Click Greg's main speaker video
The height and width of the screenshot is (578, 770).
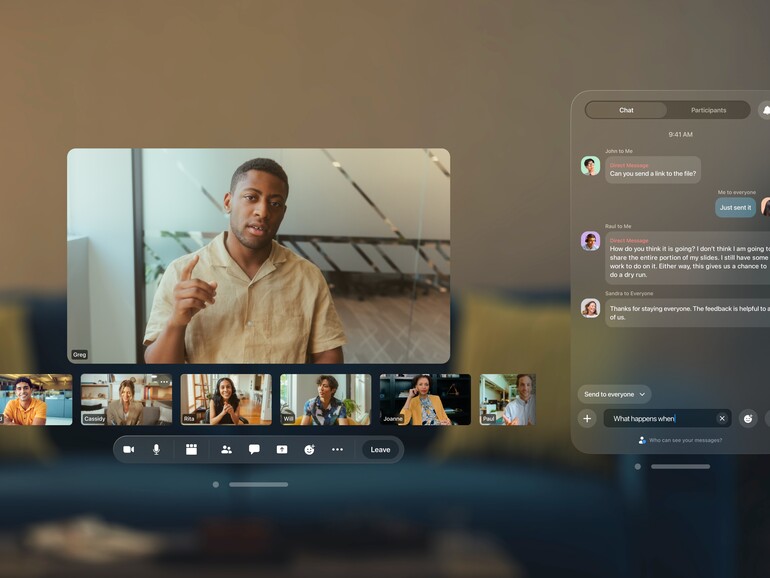pyautogui.click(x=258, y=256)
